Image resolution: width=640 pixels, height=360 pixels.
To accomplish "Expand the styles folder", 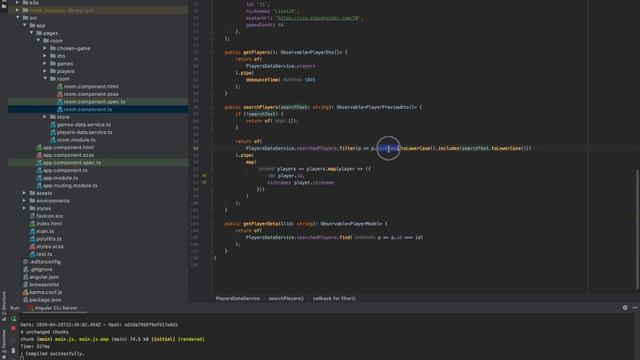I will 24,208.
